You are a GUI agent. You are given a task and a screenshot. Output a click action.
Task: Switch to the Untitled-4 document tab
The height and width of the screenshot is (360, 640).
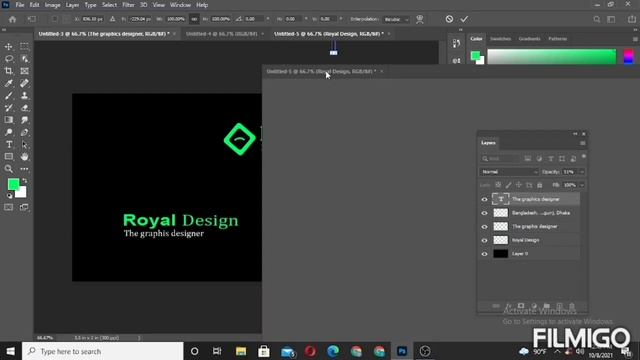click(x=222, y=34)
